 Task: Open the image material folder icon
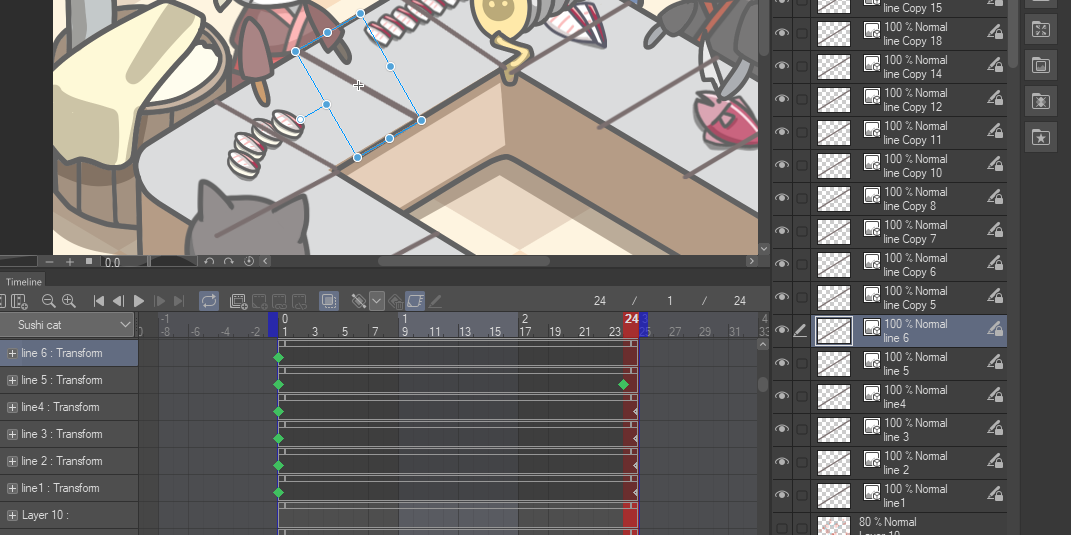[1040, 66]
